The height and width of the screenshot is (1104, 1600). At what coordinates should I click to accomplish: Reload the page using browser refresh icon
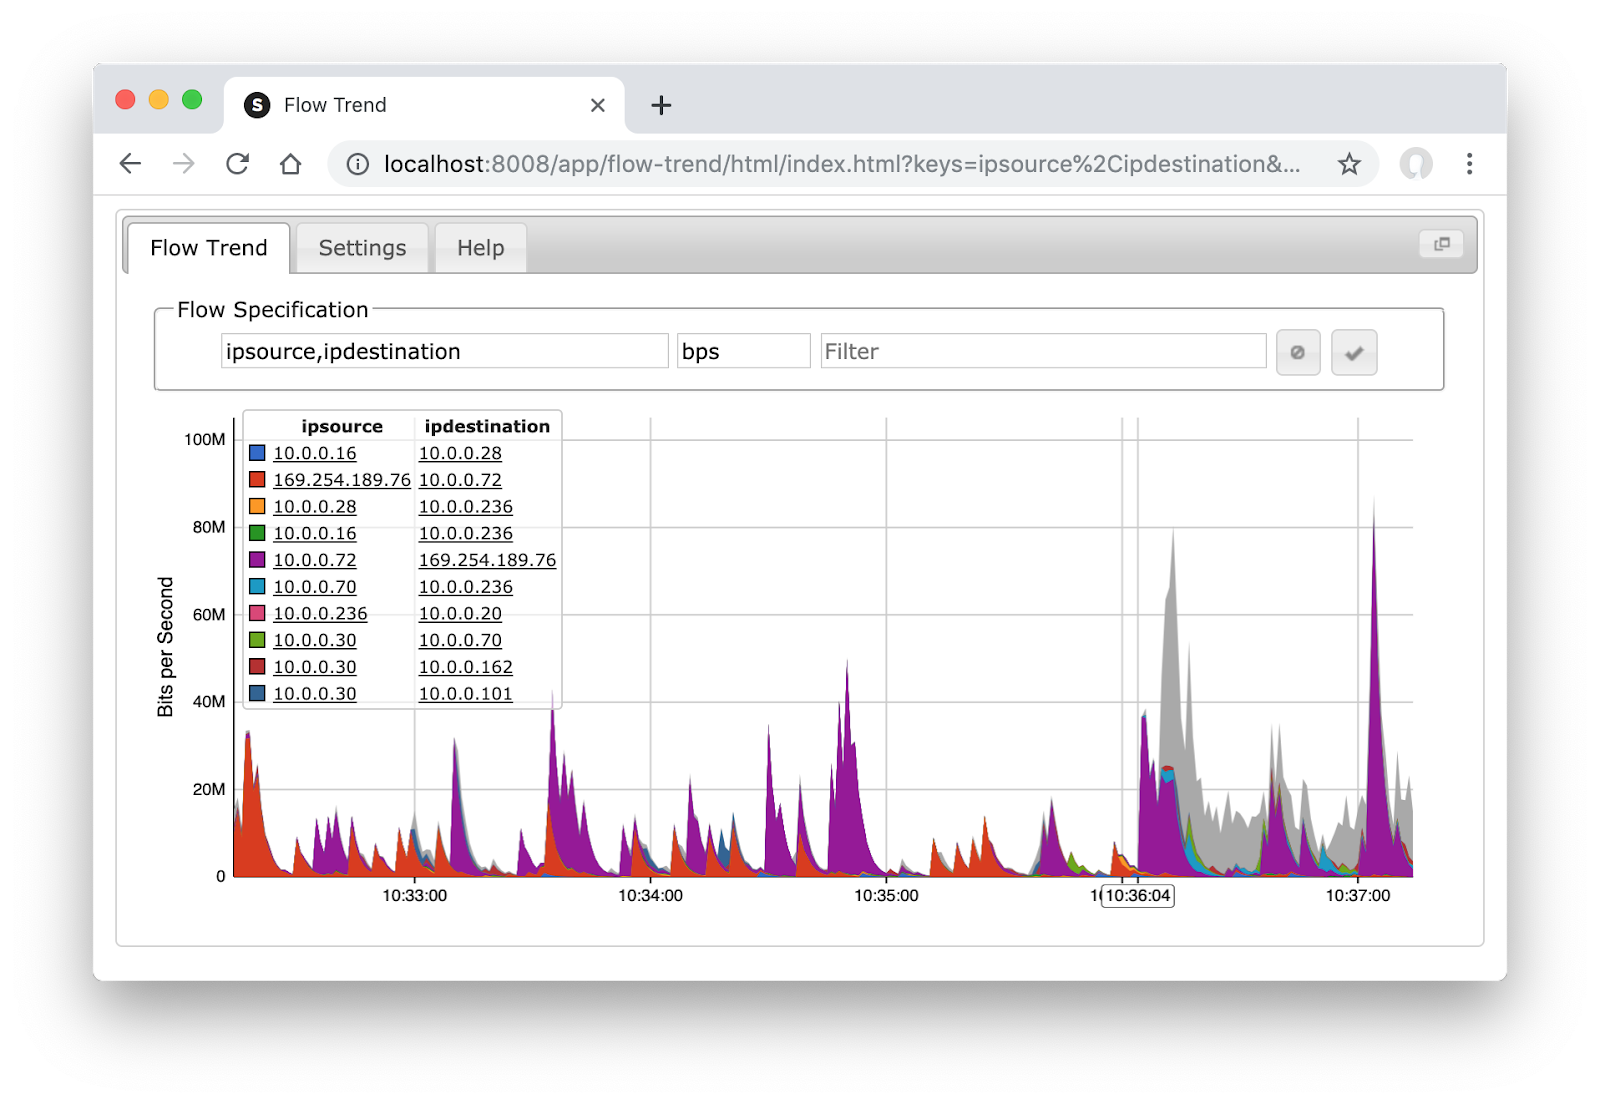[x=237, y=164]
